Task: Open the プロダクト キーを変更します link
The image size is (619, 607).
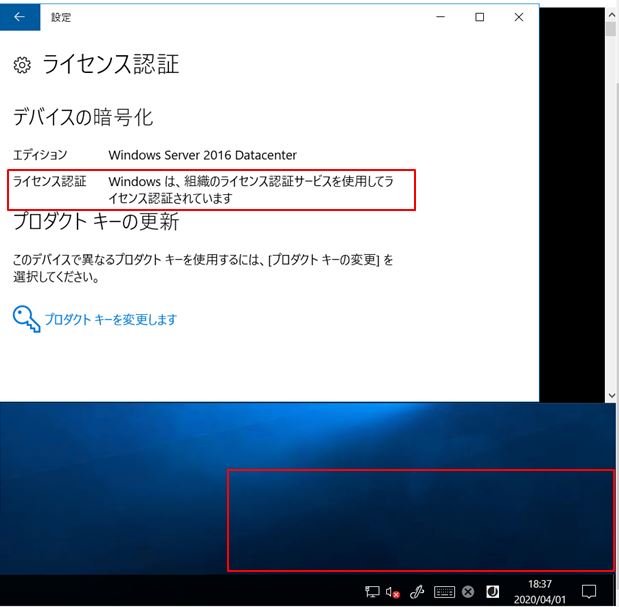Action: 110,320
